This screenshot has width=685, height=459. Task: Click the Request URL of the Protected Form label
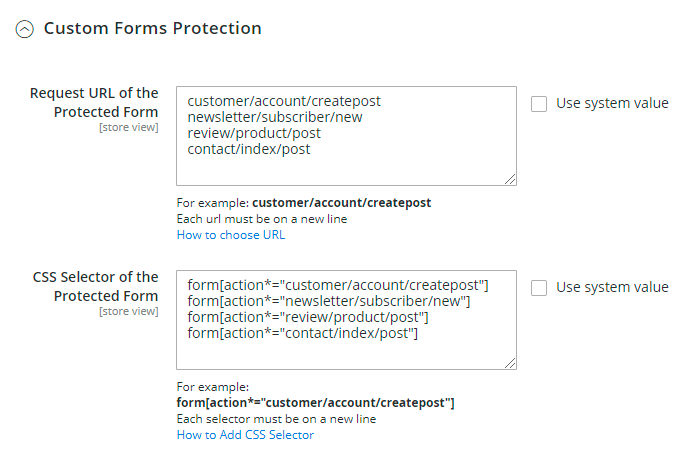[94, 102]
